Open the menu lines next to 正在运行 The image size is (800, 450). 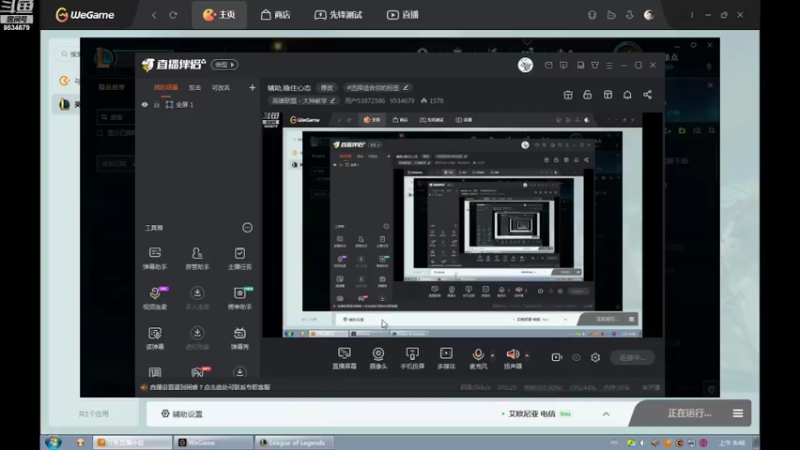pos(738,413)
